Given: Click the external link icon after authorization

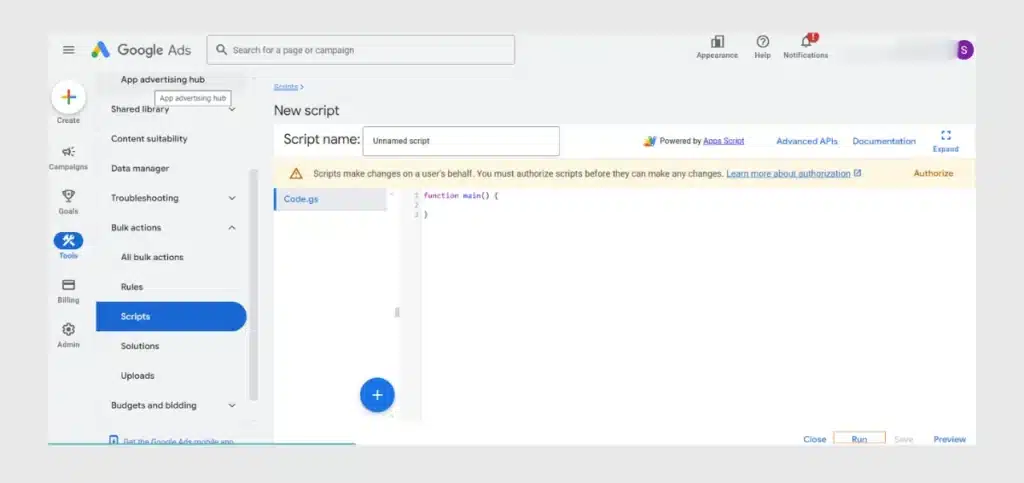Looking at the screenshot, I should 857,174.
